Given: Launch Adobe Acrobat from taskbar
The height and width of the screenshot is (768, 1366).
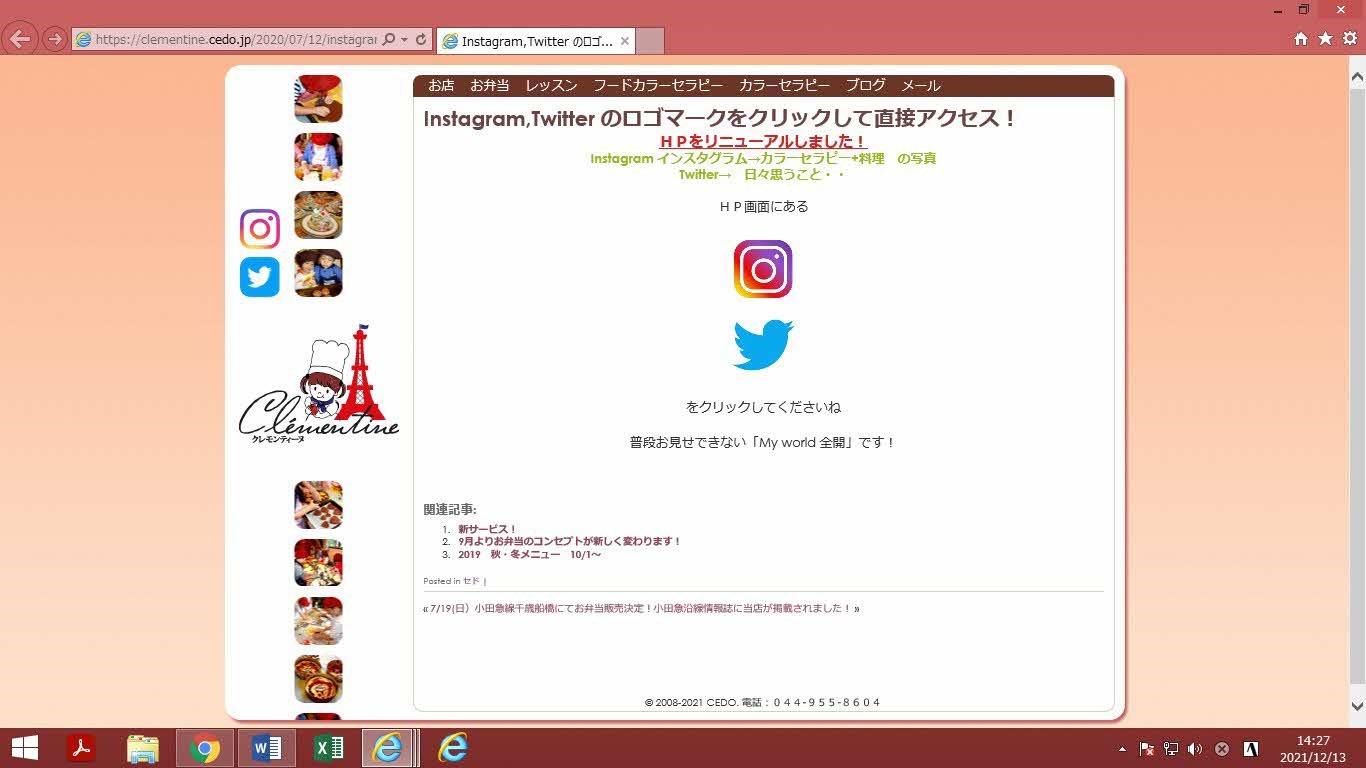Looking at the screenshot, I should click(81, 748).
